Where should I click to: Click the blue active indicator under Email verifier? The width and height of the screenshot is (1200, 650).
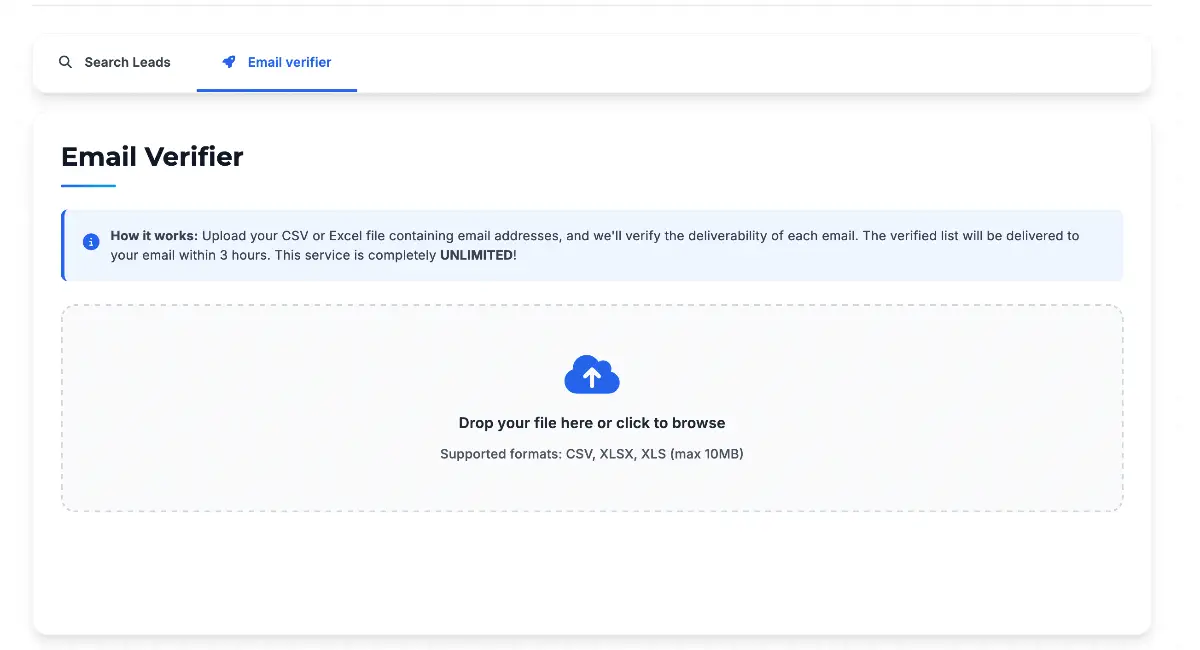pos(277,90)
